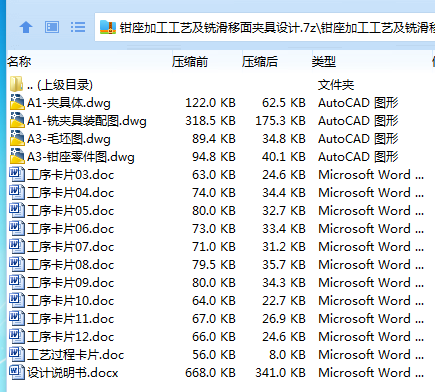Click Word icon of 工序卡片07.doc
This screenshot has height=392, width=435.
tap(17, 246)
